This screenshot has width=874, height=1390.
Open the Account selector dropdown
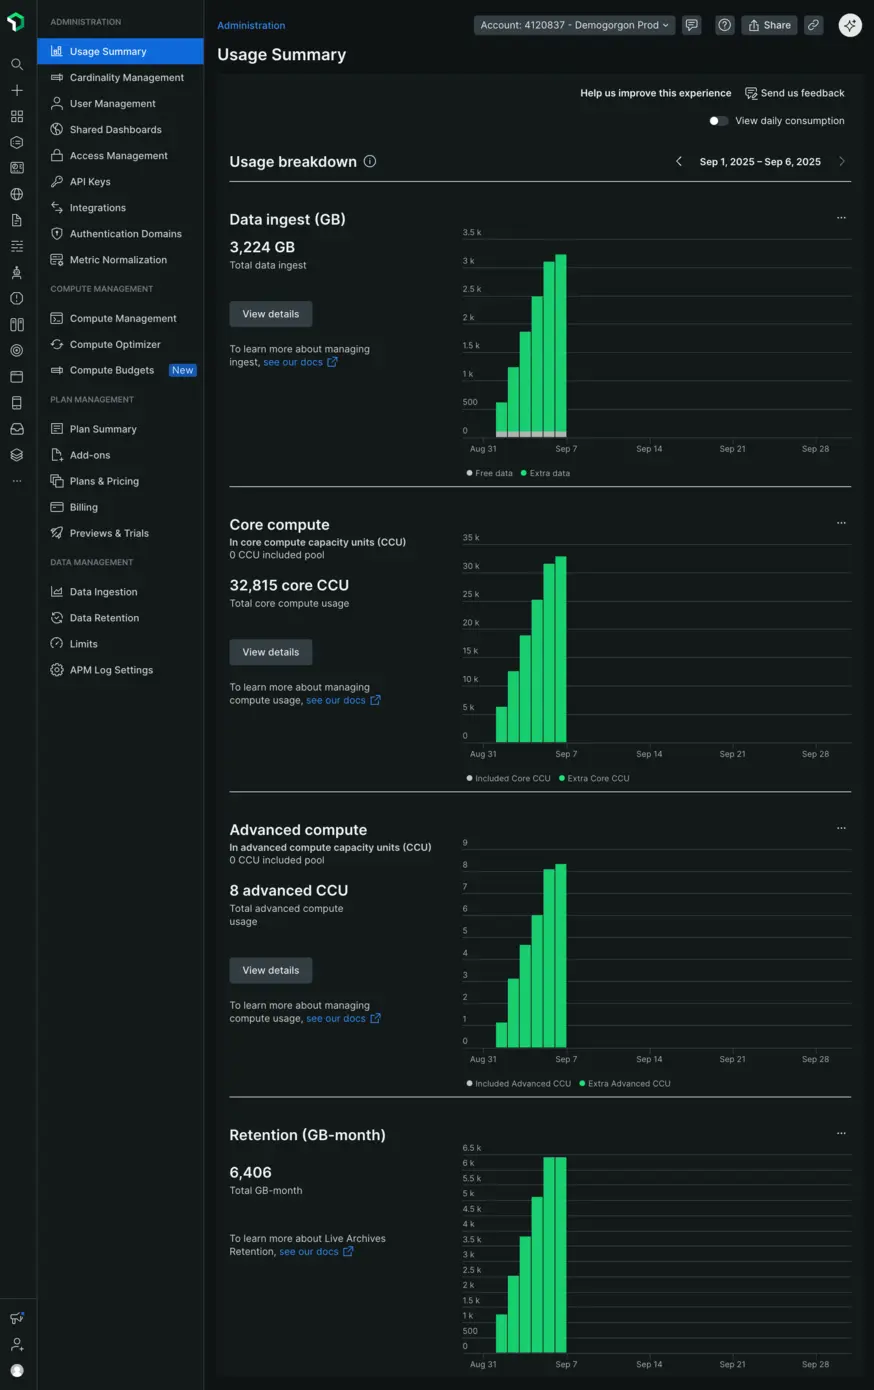pyautogui.click(x=574, y=25)
